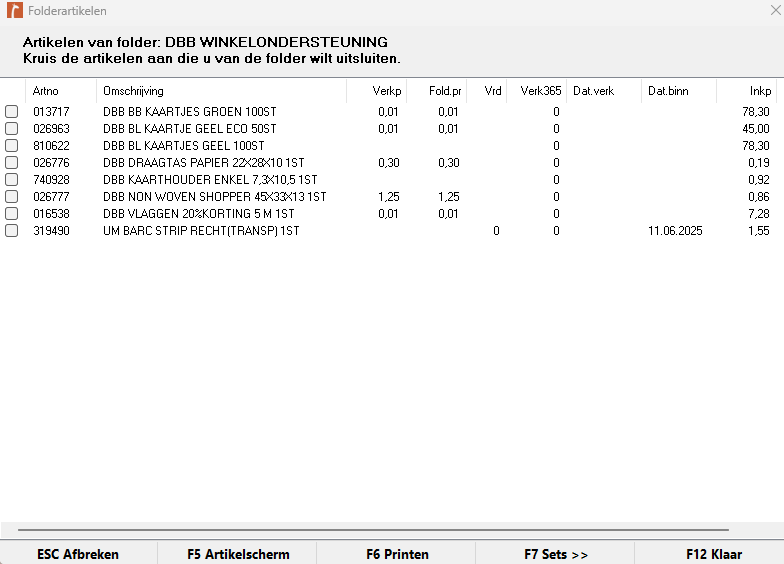Check the DBB KAARTHOUDER ENKEL checkbox
784x564 pixels.
coord(12,180)
